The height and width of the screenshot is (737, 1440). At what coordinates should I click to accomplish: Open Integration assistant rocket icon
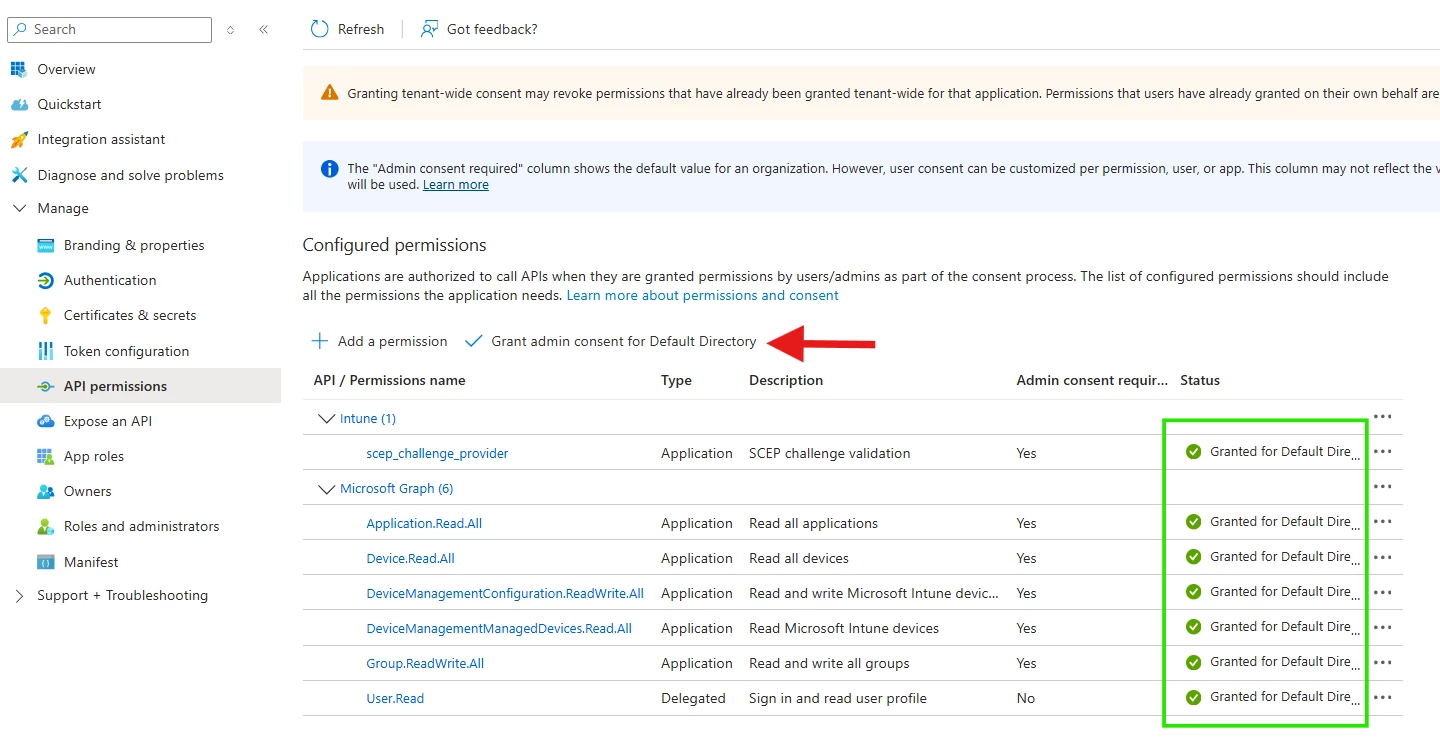coord(19,140)
